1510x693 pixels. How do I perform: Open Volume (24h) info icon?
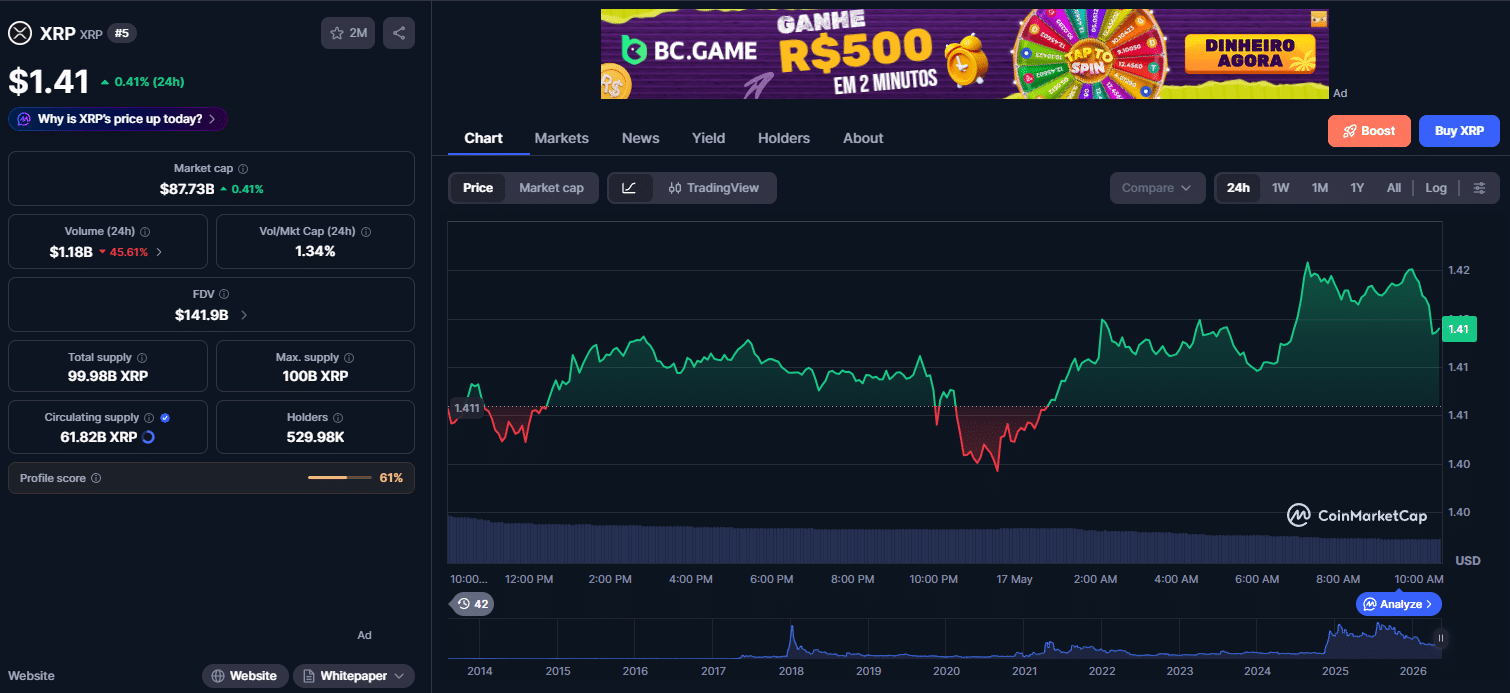145,232
